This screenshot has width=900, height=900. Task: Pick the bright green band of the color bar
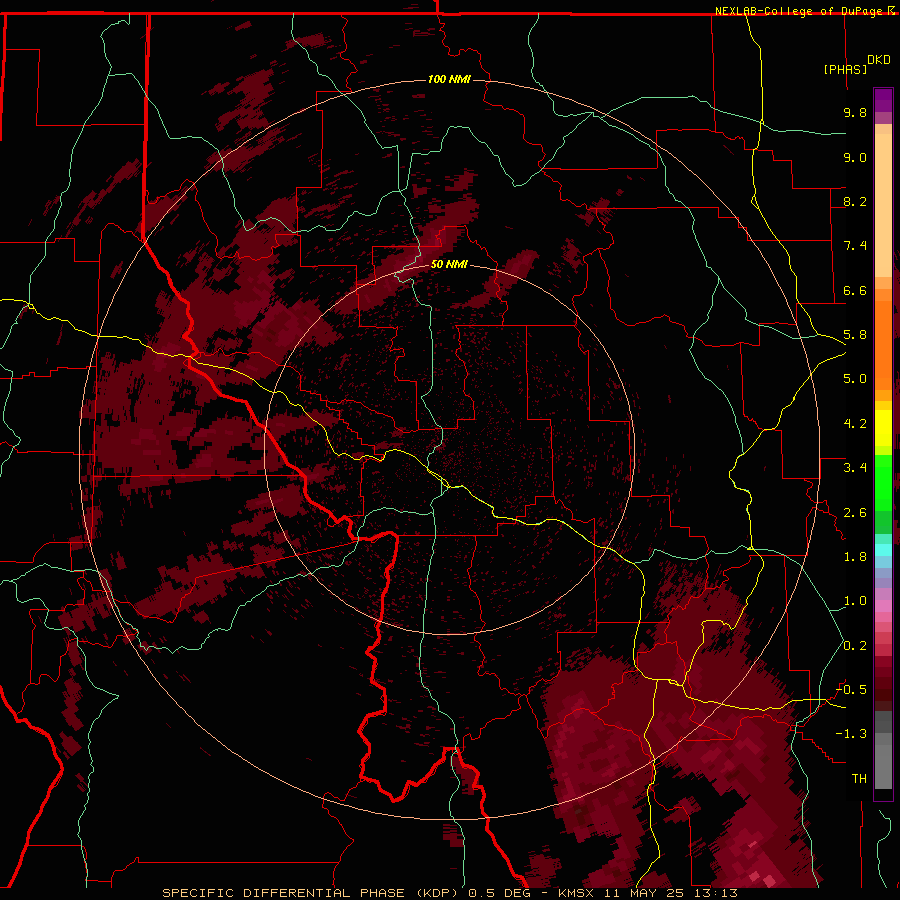click(883, 482)
